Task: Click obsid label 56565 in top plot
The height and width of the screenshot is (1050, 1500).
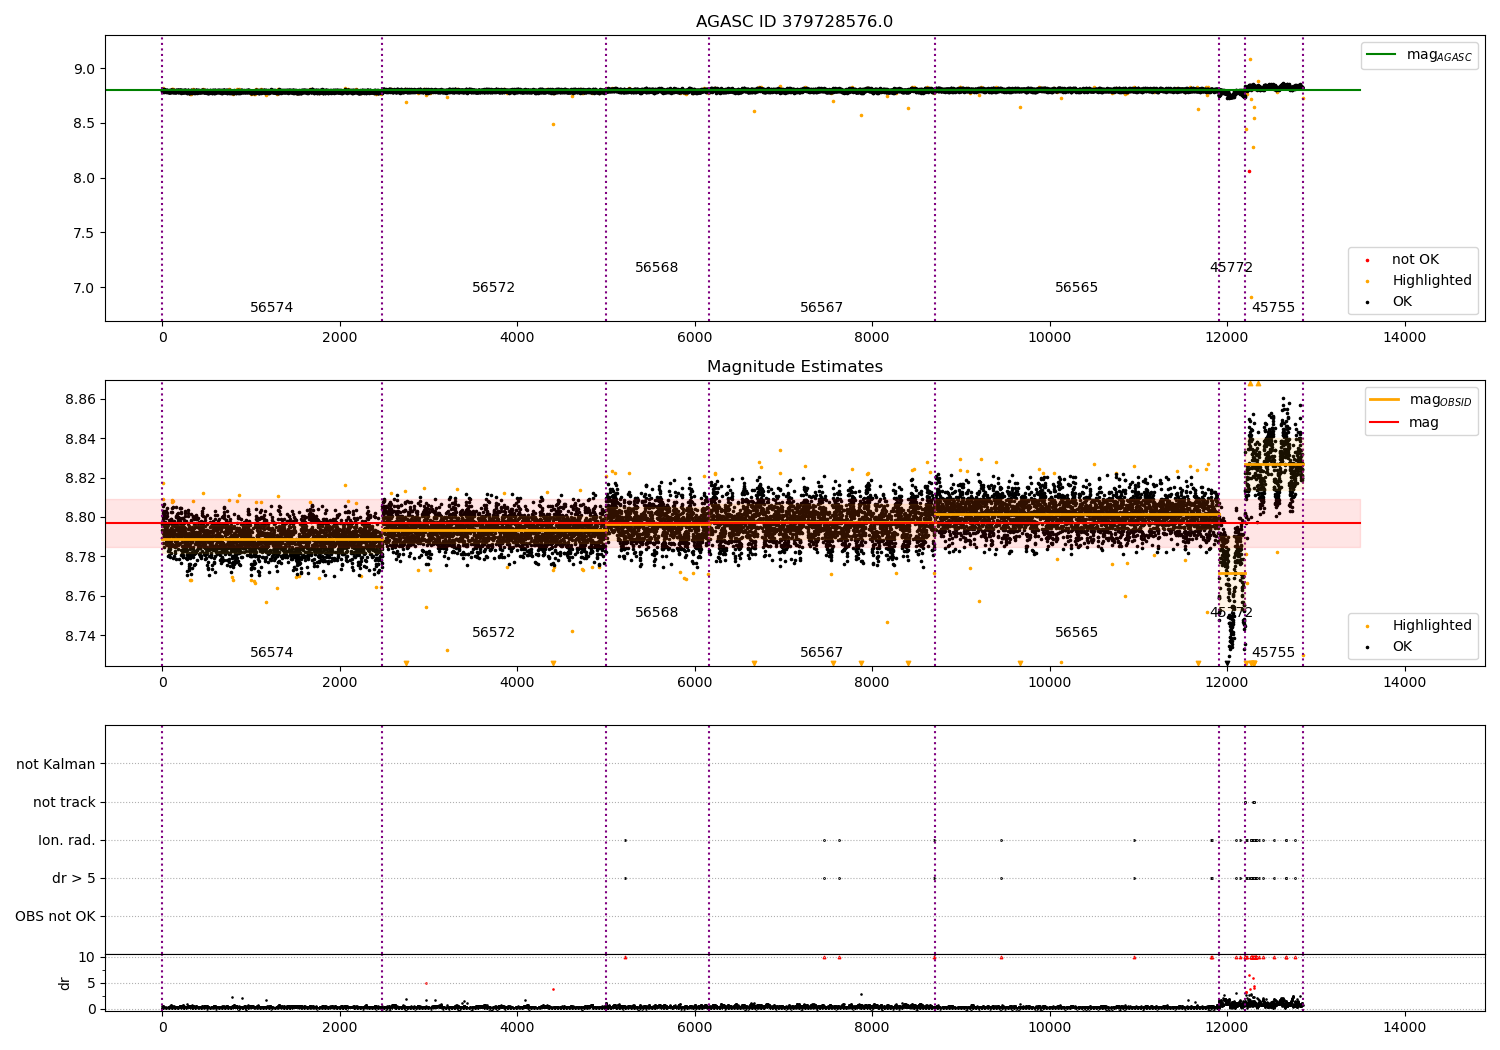Action: pyautogui.click(x=1076, y=287)
